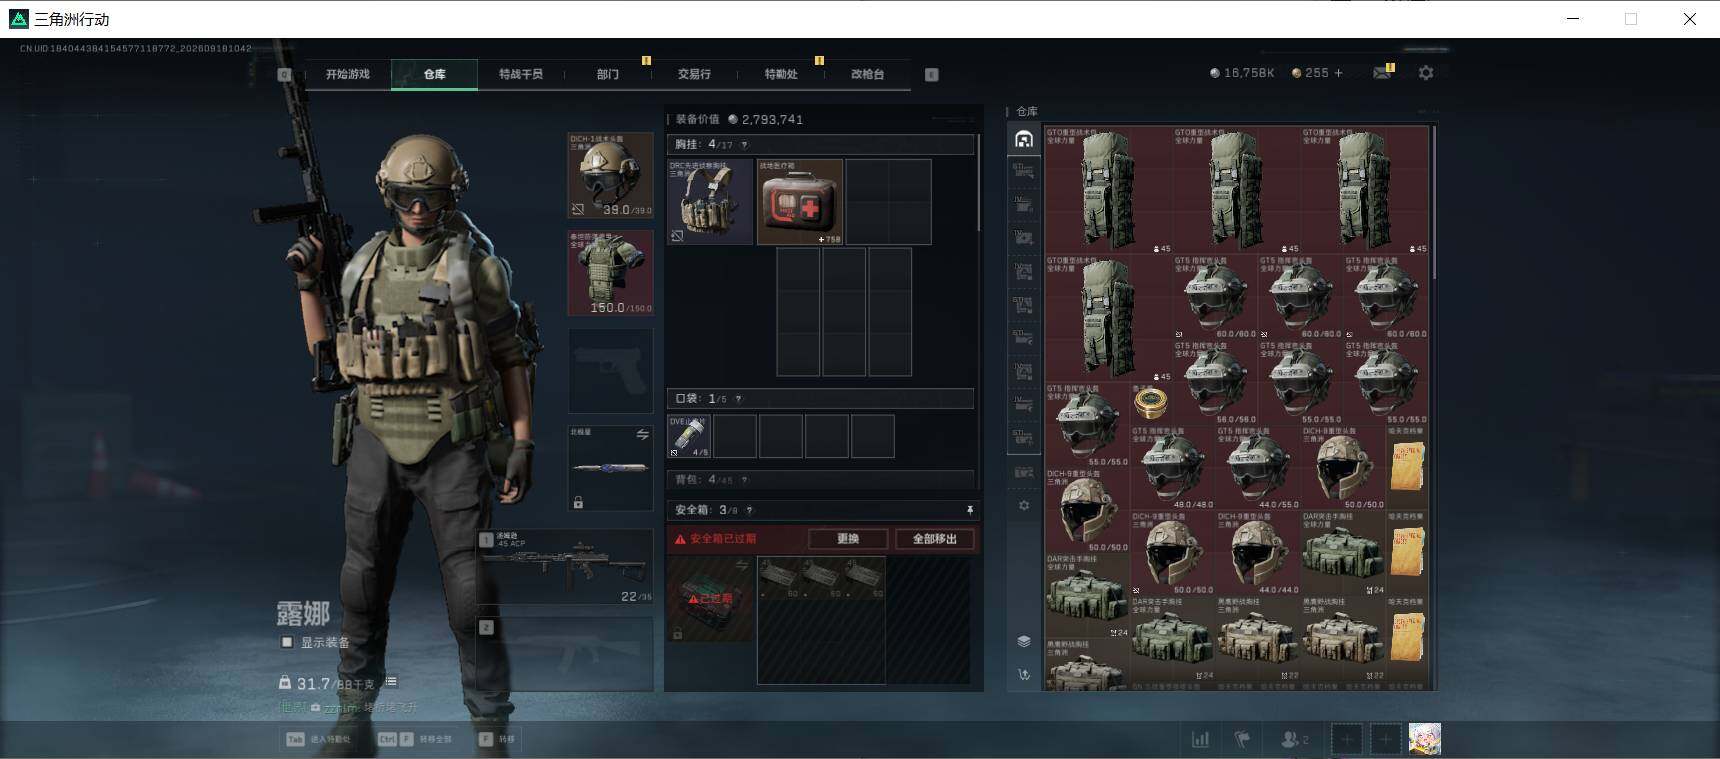Switch to the 交易行 tab
Image resolution: width=1720 pixels, height=759 pixels.
(x=694, y=74)
